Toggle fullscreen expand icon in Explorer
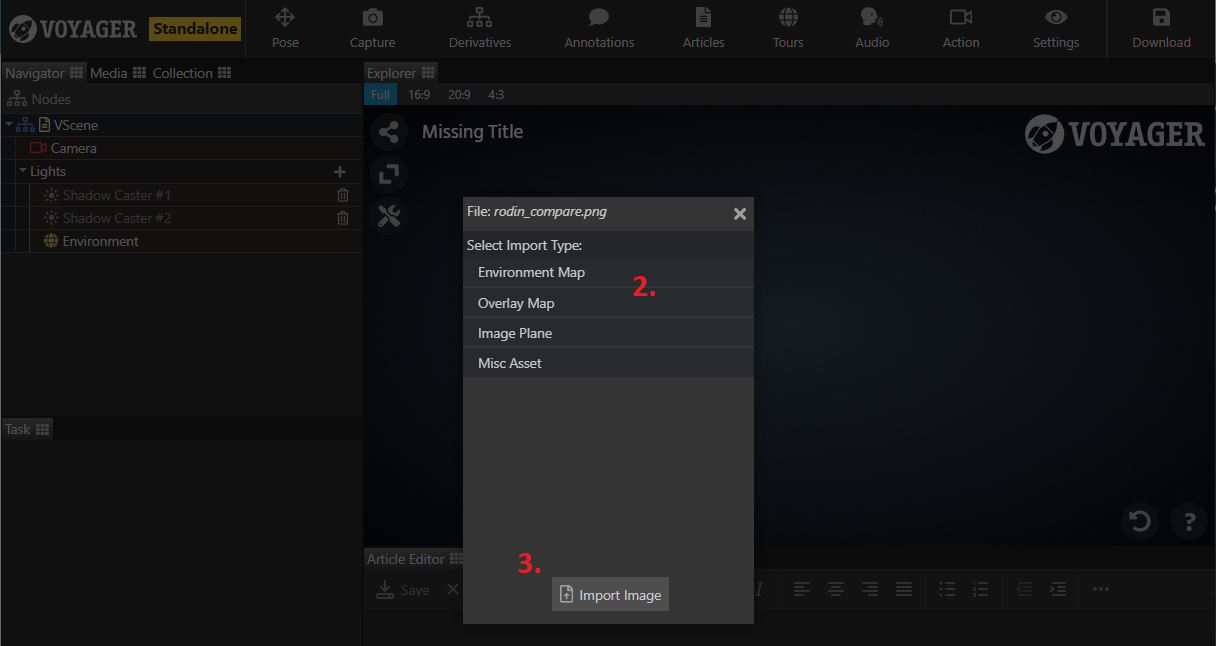This screenshot has height=646, width=1216. tap(389, 174)
